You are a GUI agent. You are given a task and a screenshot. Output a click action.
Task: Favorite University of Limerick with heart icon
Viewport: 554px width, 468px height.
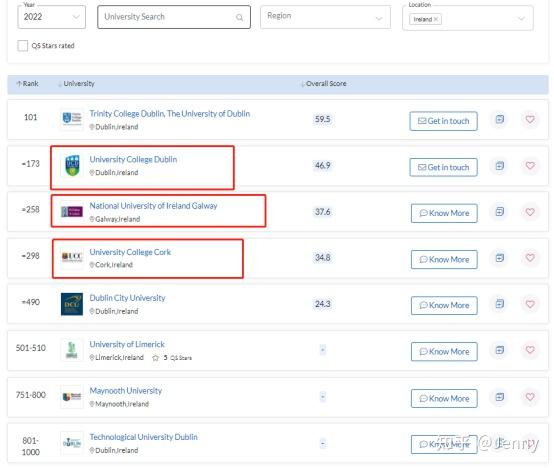tap(530, 350)
